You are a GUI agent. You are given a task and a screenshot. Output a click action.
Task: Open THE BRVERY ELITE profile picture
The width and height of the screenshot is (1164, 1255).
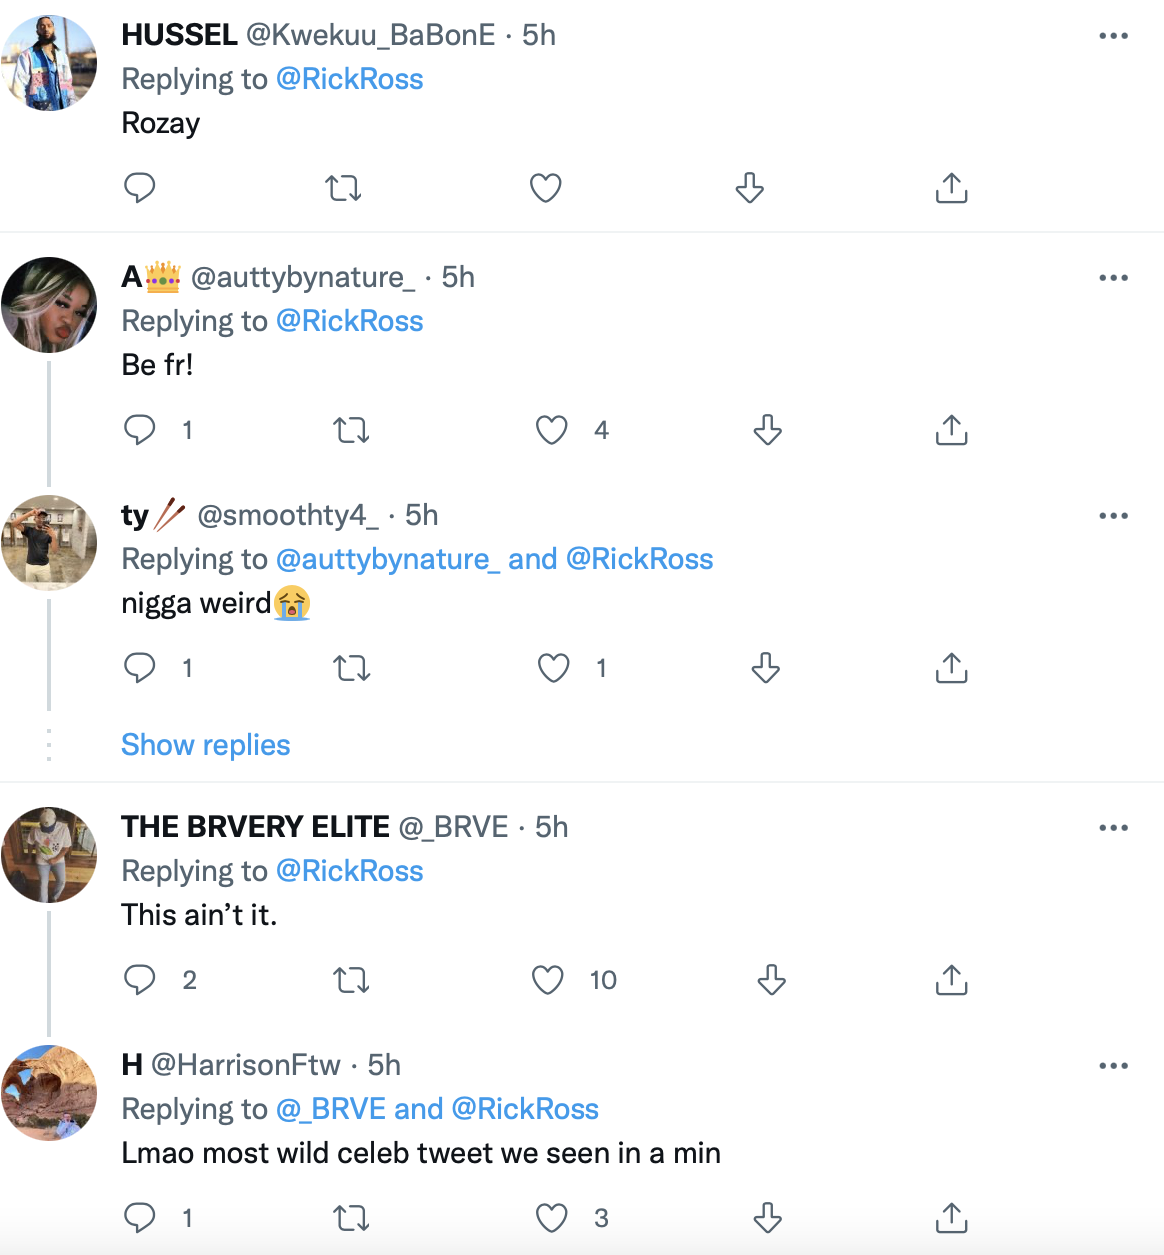[x=49, y=855]
